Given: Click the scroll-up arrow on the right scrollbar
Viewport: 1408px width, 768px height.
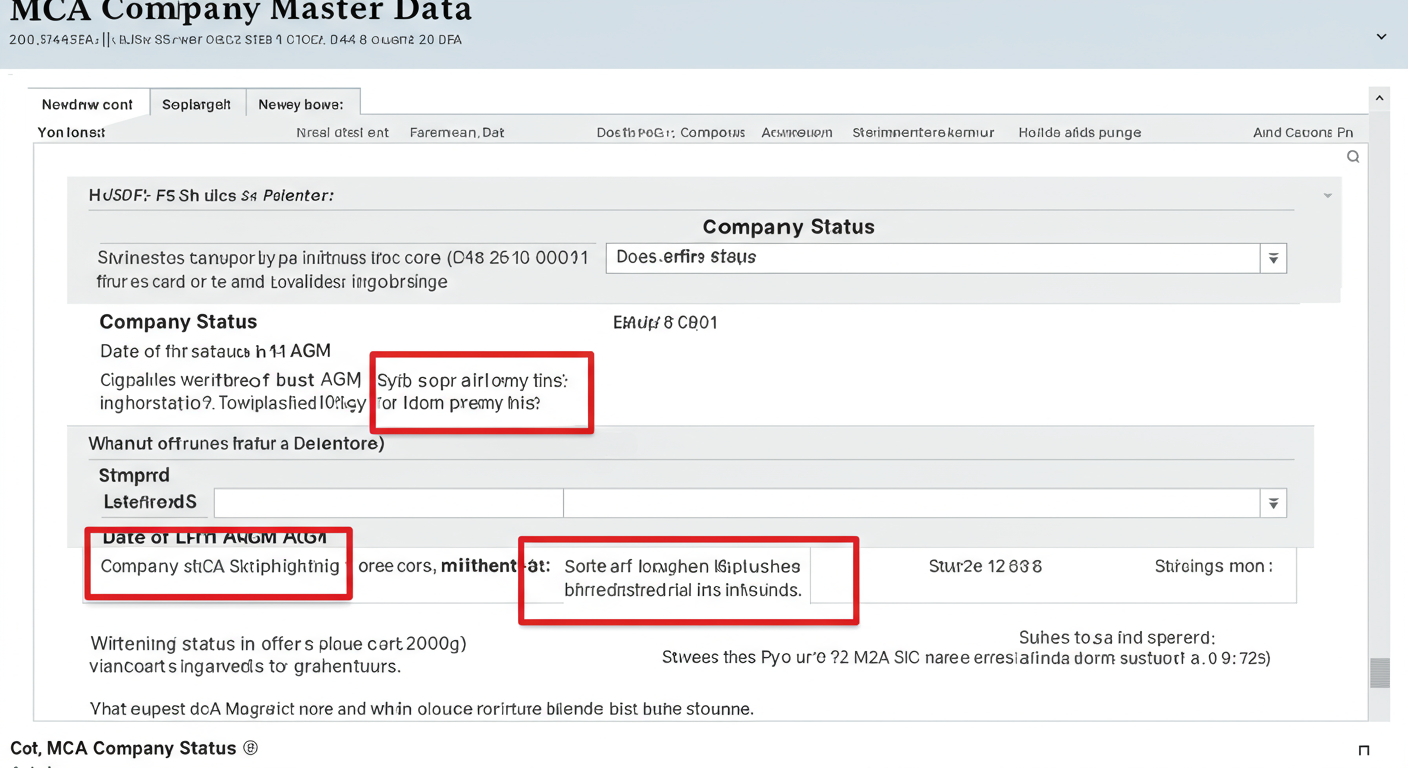Looking at the screenshot, I should [1380, 97].
